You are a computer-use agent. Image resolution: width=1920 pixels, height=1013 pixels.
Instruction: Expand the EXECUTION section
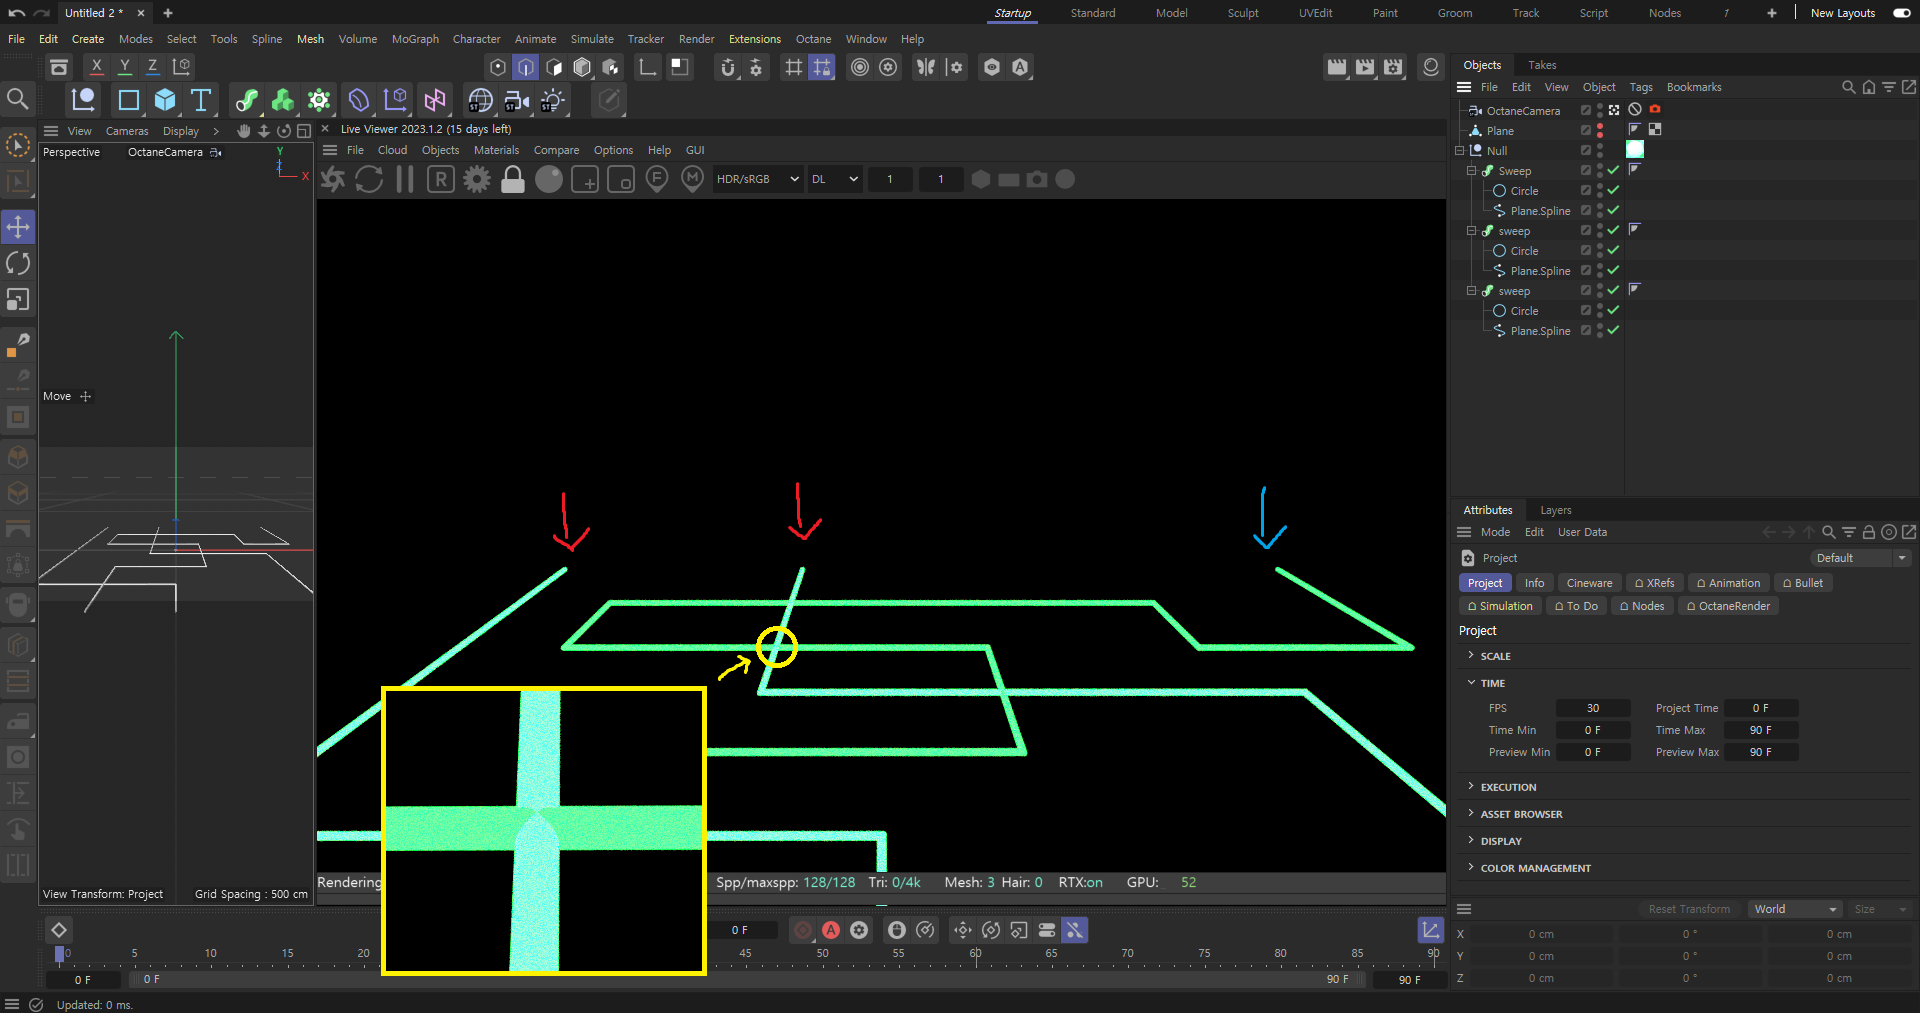pos(1471,787)
